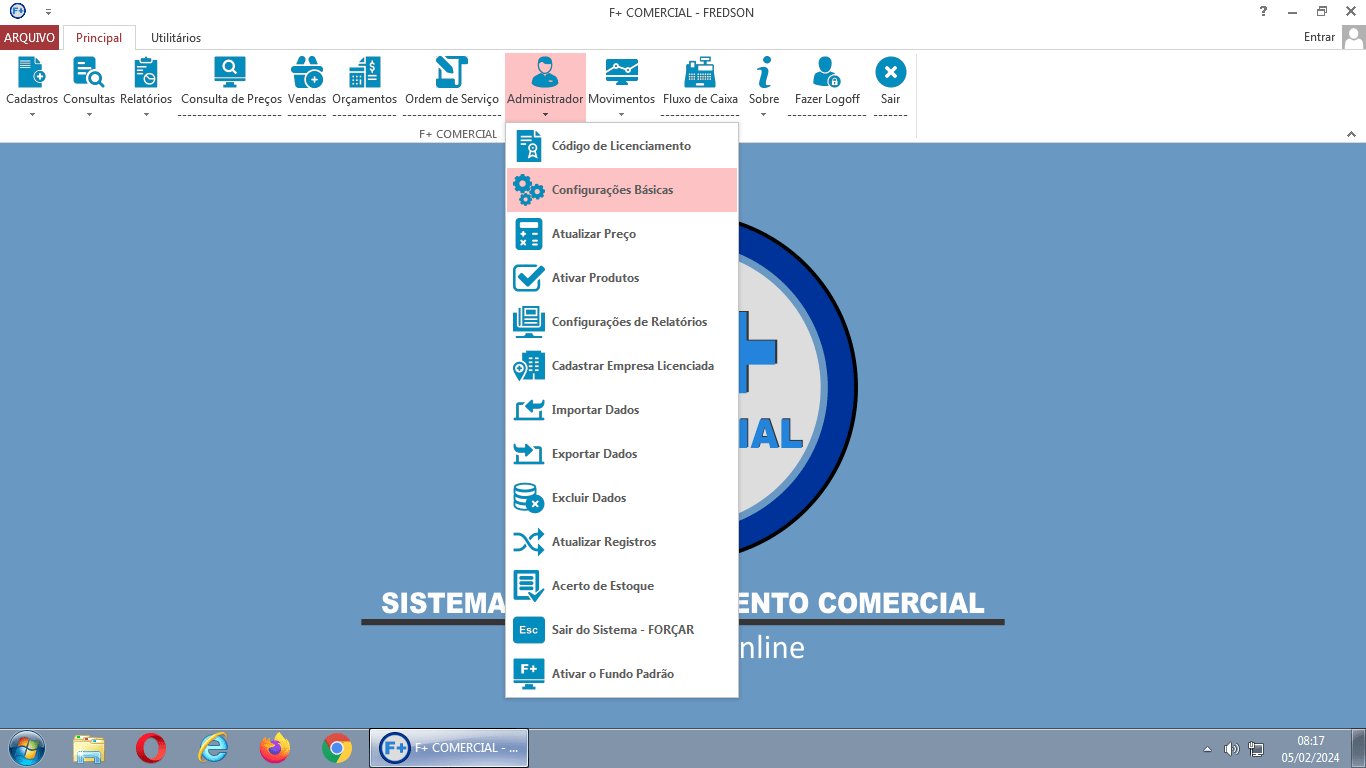Click the Entrar sign-in link

click(1319, 38)
